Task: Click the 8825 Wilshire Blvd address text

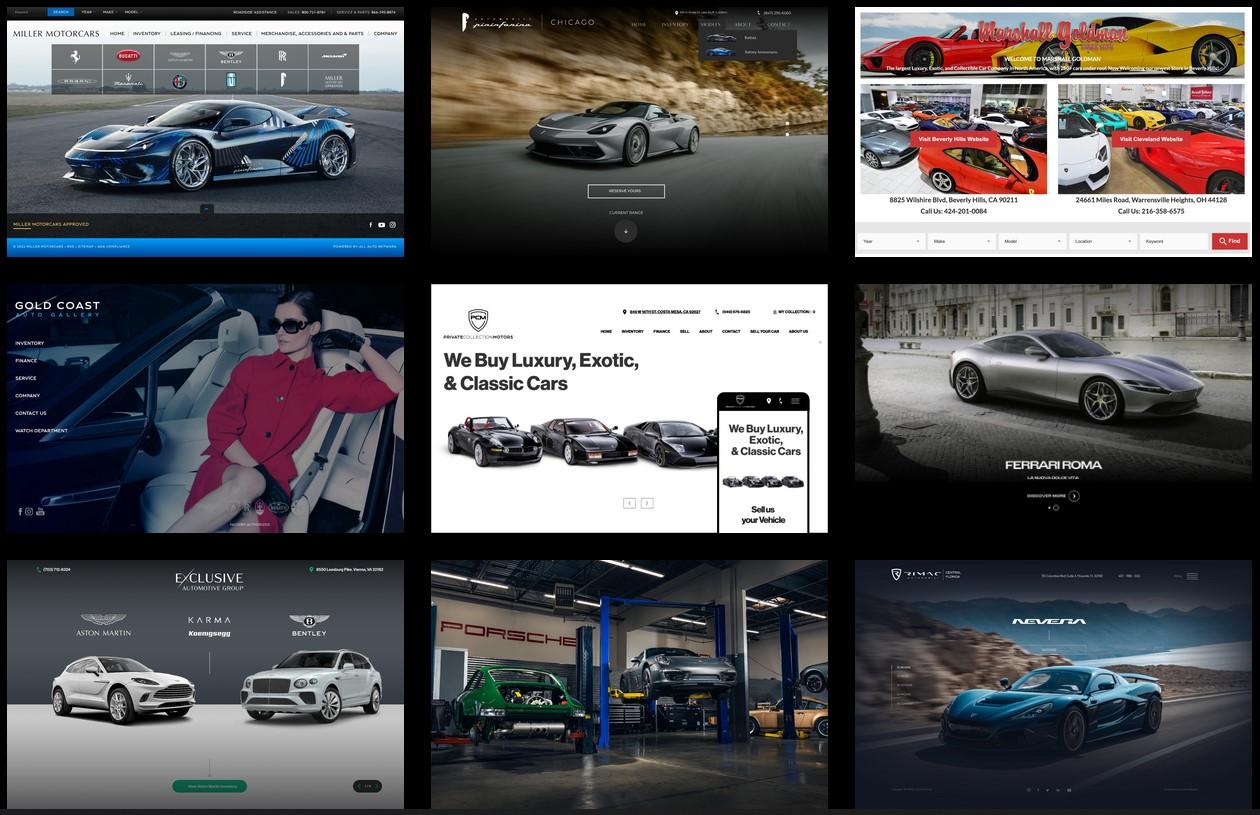Action: click(953, 200)
